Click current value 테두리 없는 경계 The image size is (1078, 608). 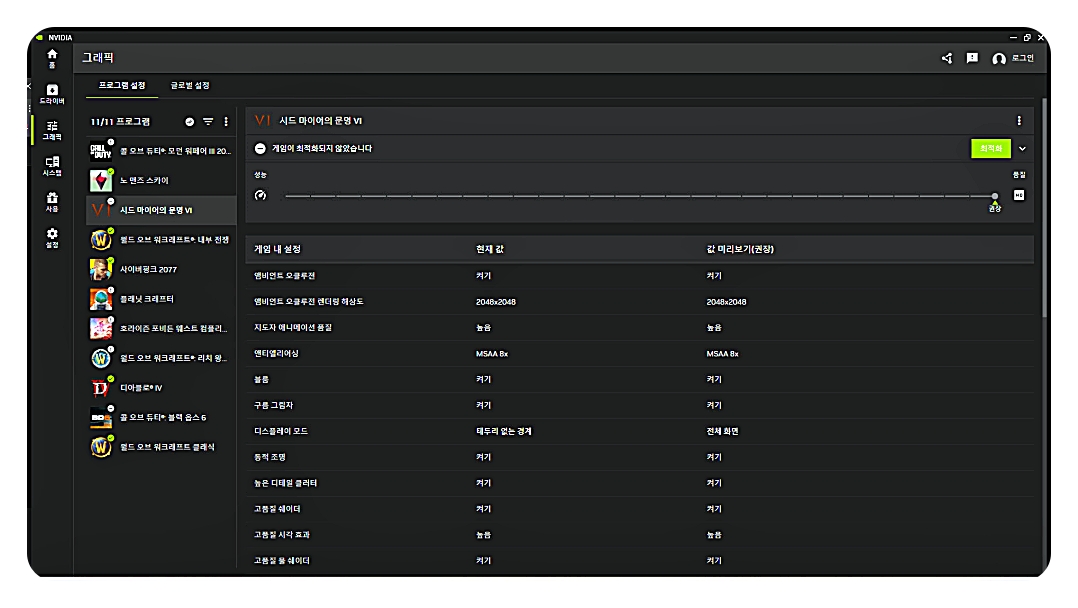click(x=504, y=431)
